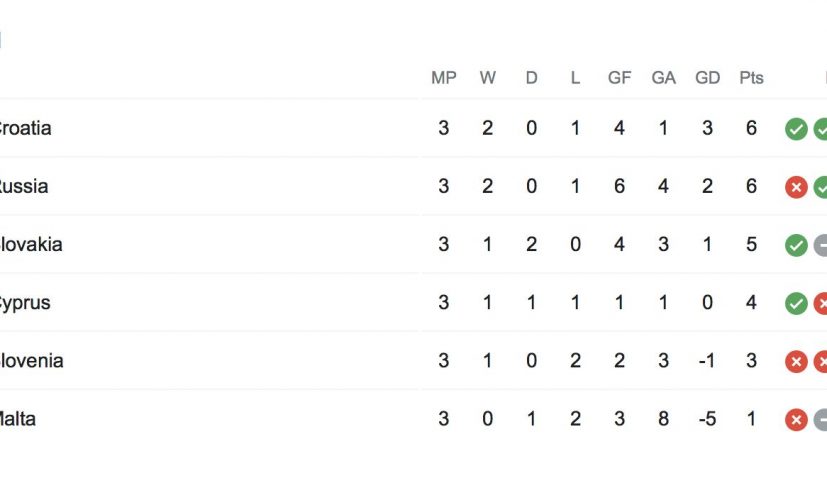Click Slovakia's green check win icon
The width and height of the screenshot is (827, 478).
pos(796,245)
